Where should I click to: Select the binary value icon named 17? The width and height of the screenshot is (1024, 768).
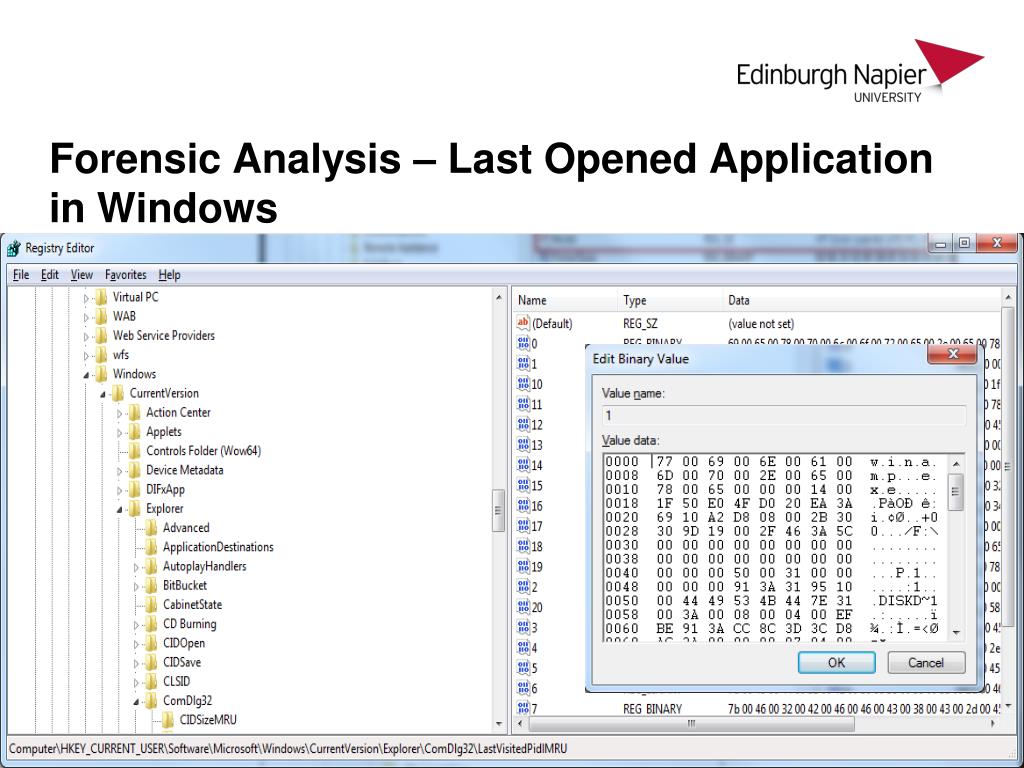(x=523, y=526)
